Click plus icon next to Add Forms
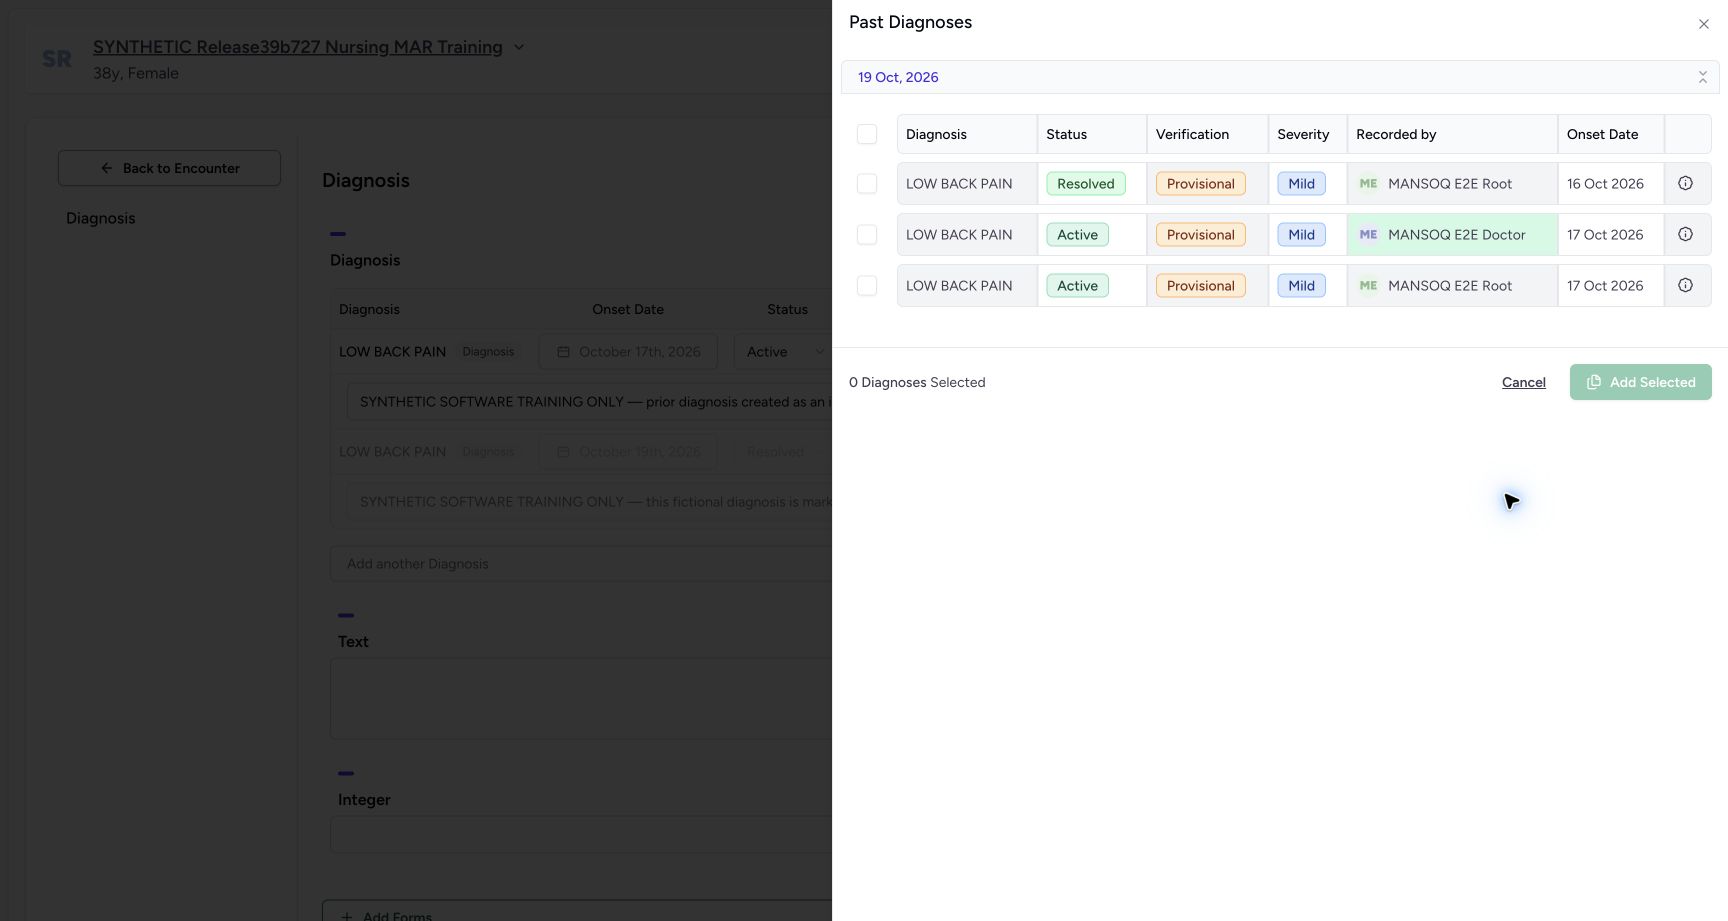 [x=347, y=916]
